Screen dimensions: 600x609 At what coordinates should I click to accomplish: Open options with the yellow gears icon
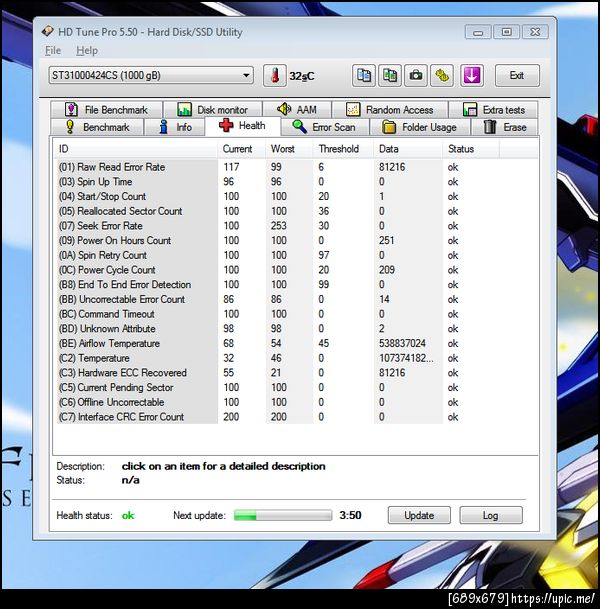click(x=442, y=76)
